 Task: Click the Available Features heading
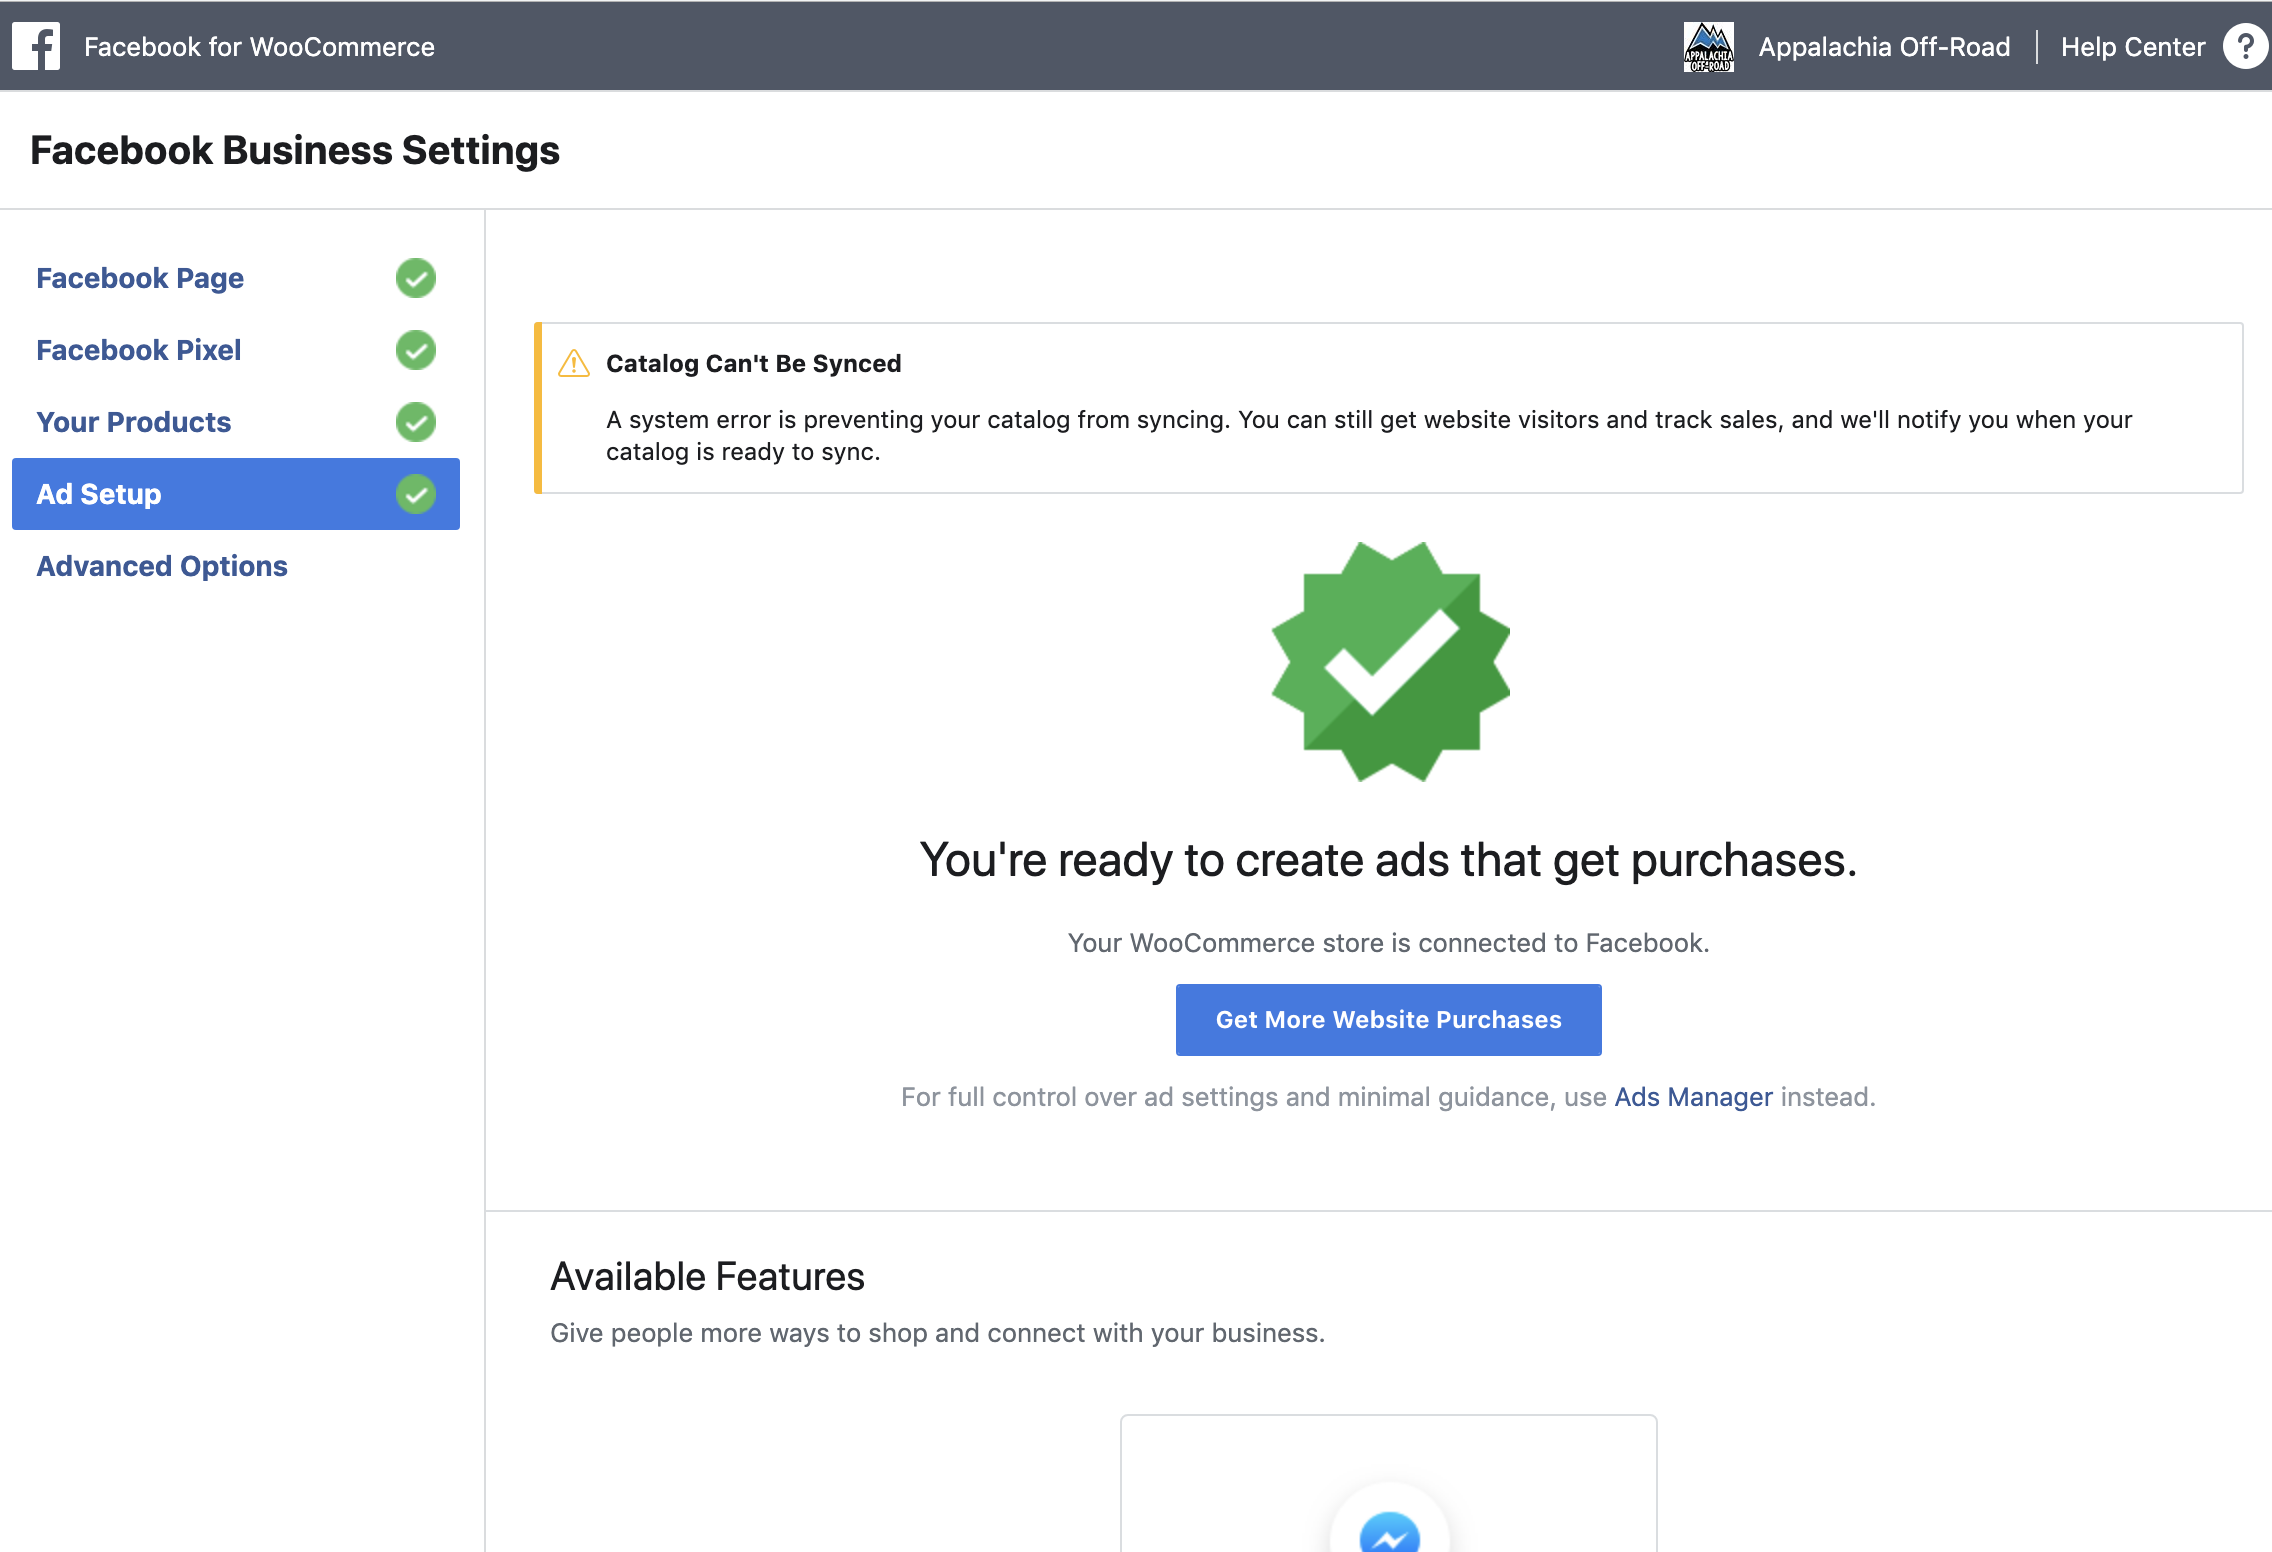[x=707, y=1277]
